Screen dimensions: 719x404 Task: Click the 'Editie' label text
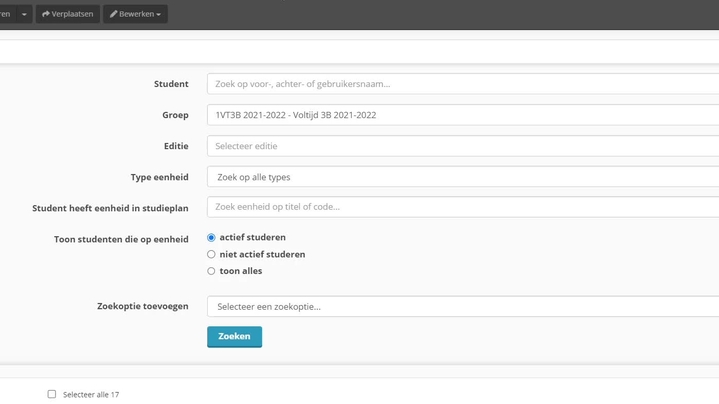(176, 146)
